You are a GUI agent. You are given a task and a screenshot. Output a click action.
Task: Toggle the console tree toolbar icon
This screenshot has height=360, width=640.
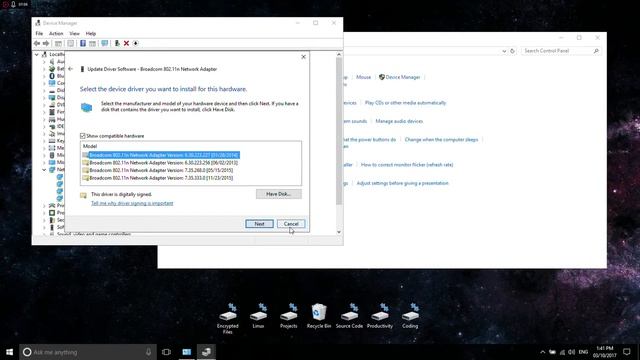click(x=58, y=43)
